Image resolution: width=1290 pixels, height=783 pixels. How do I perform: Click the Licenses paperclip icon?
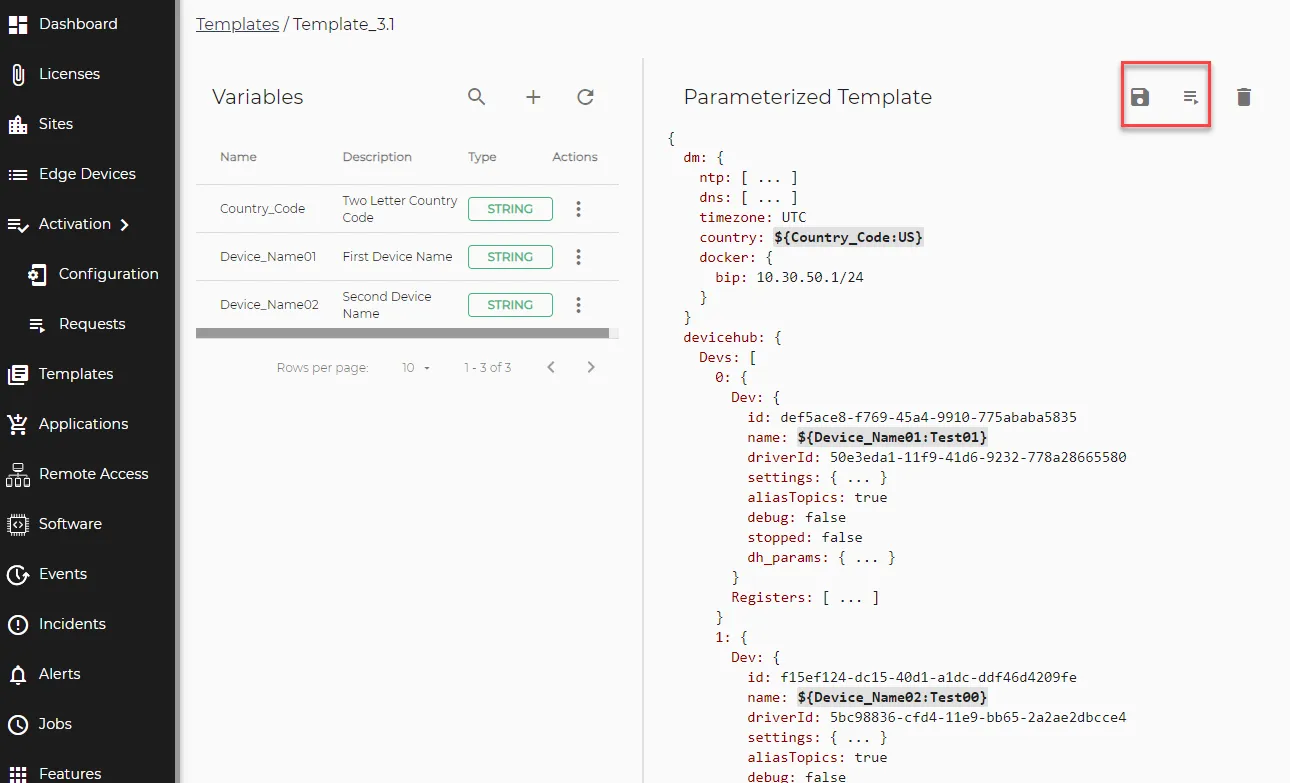[x=18, y=74]
